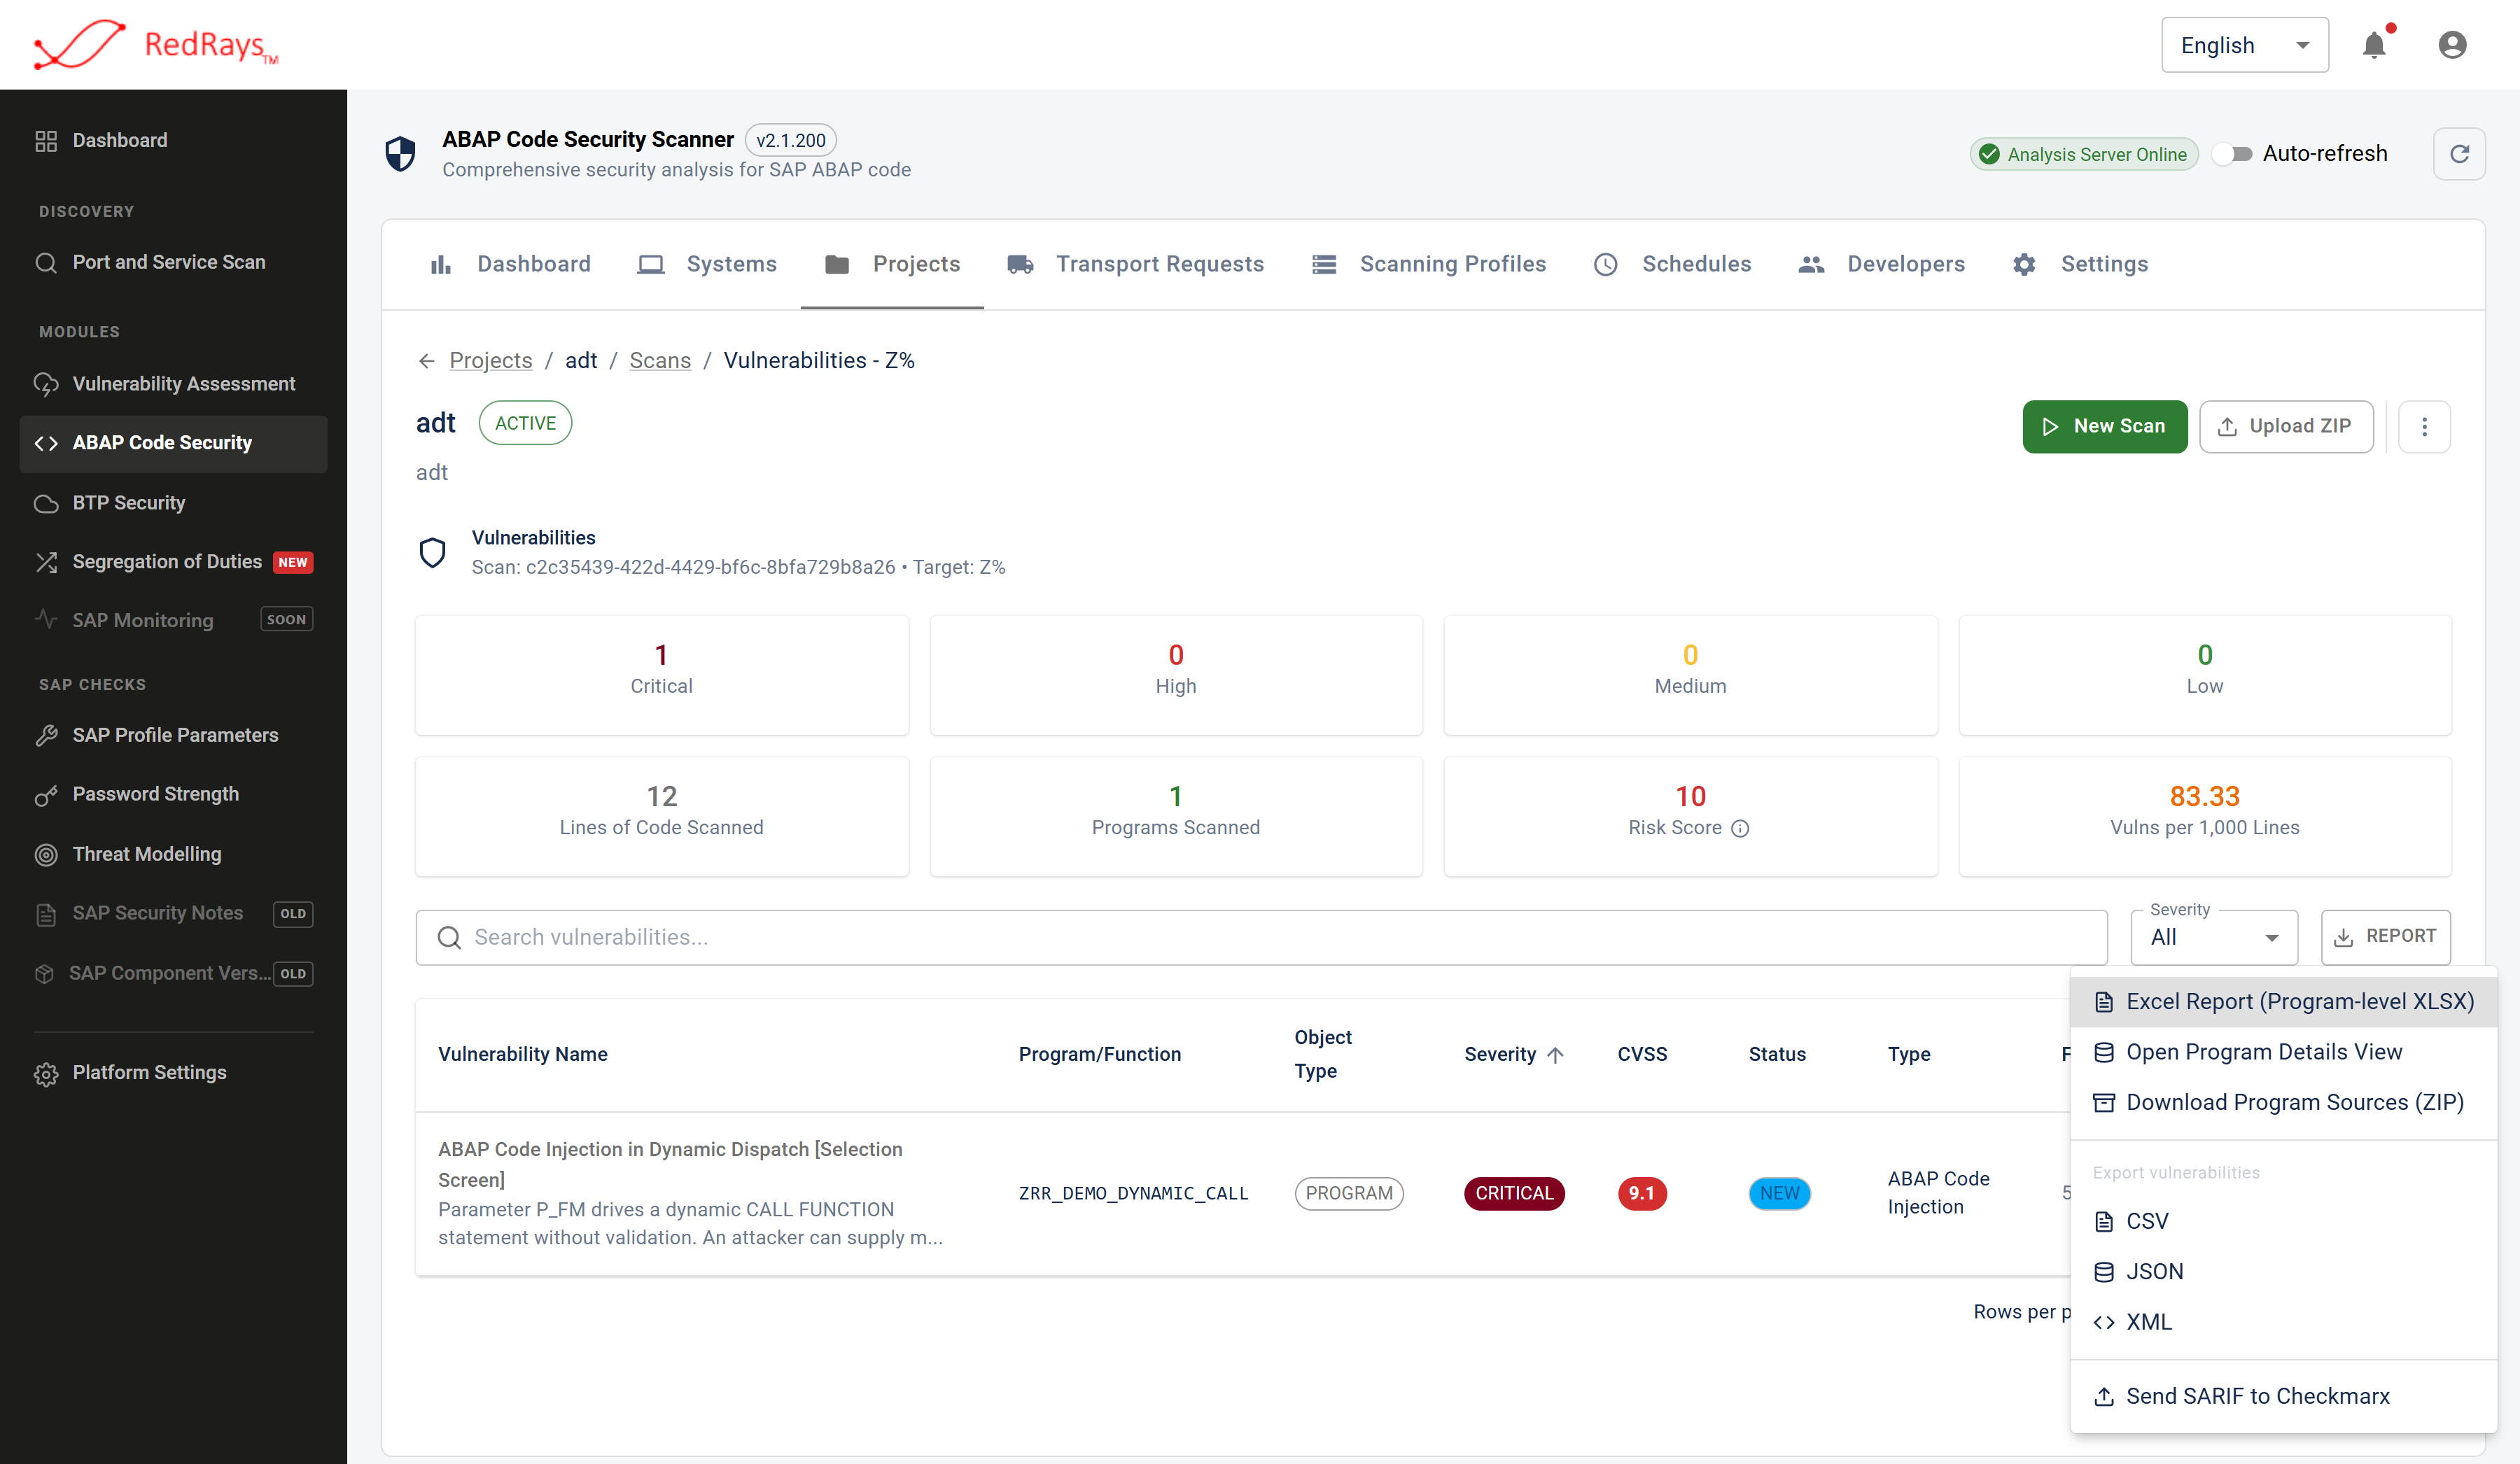
Task: Click the RedRays logo
Action: coord(156,45)
